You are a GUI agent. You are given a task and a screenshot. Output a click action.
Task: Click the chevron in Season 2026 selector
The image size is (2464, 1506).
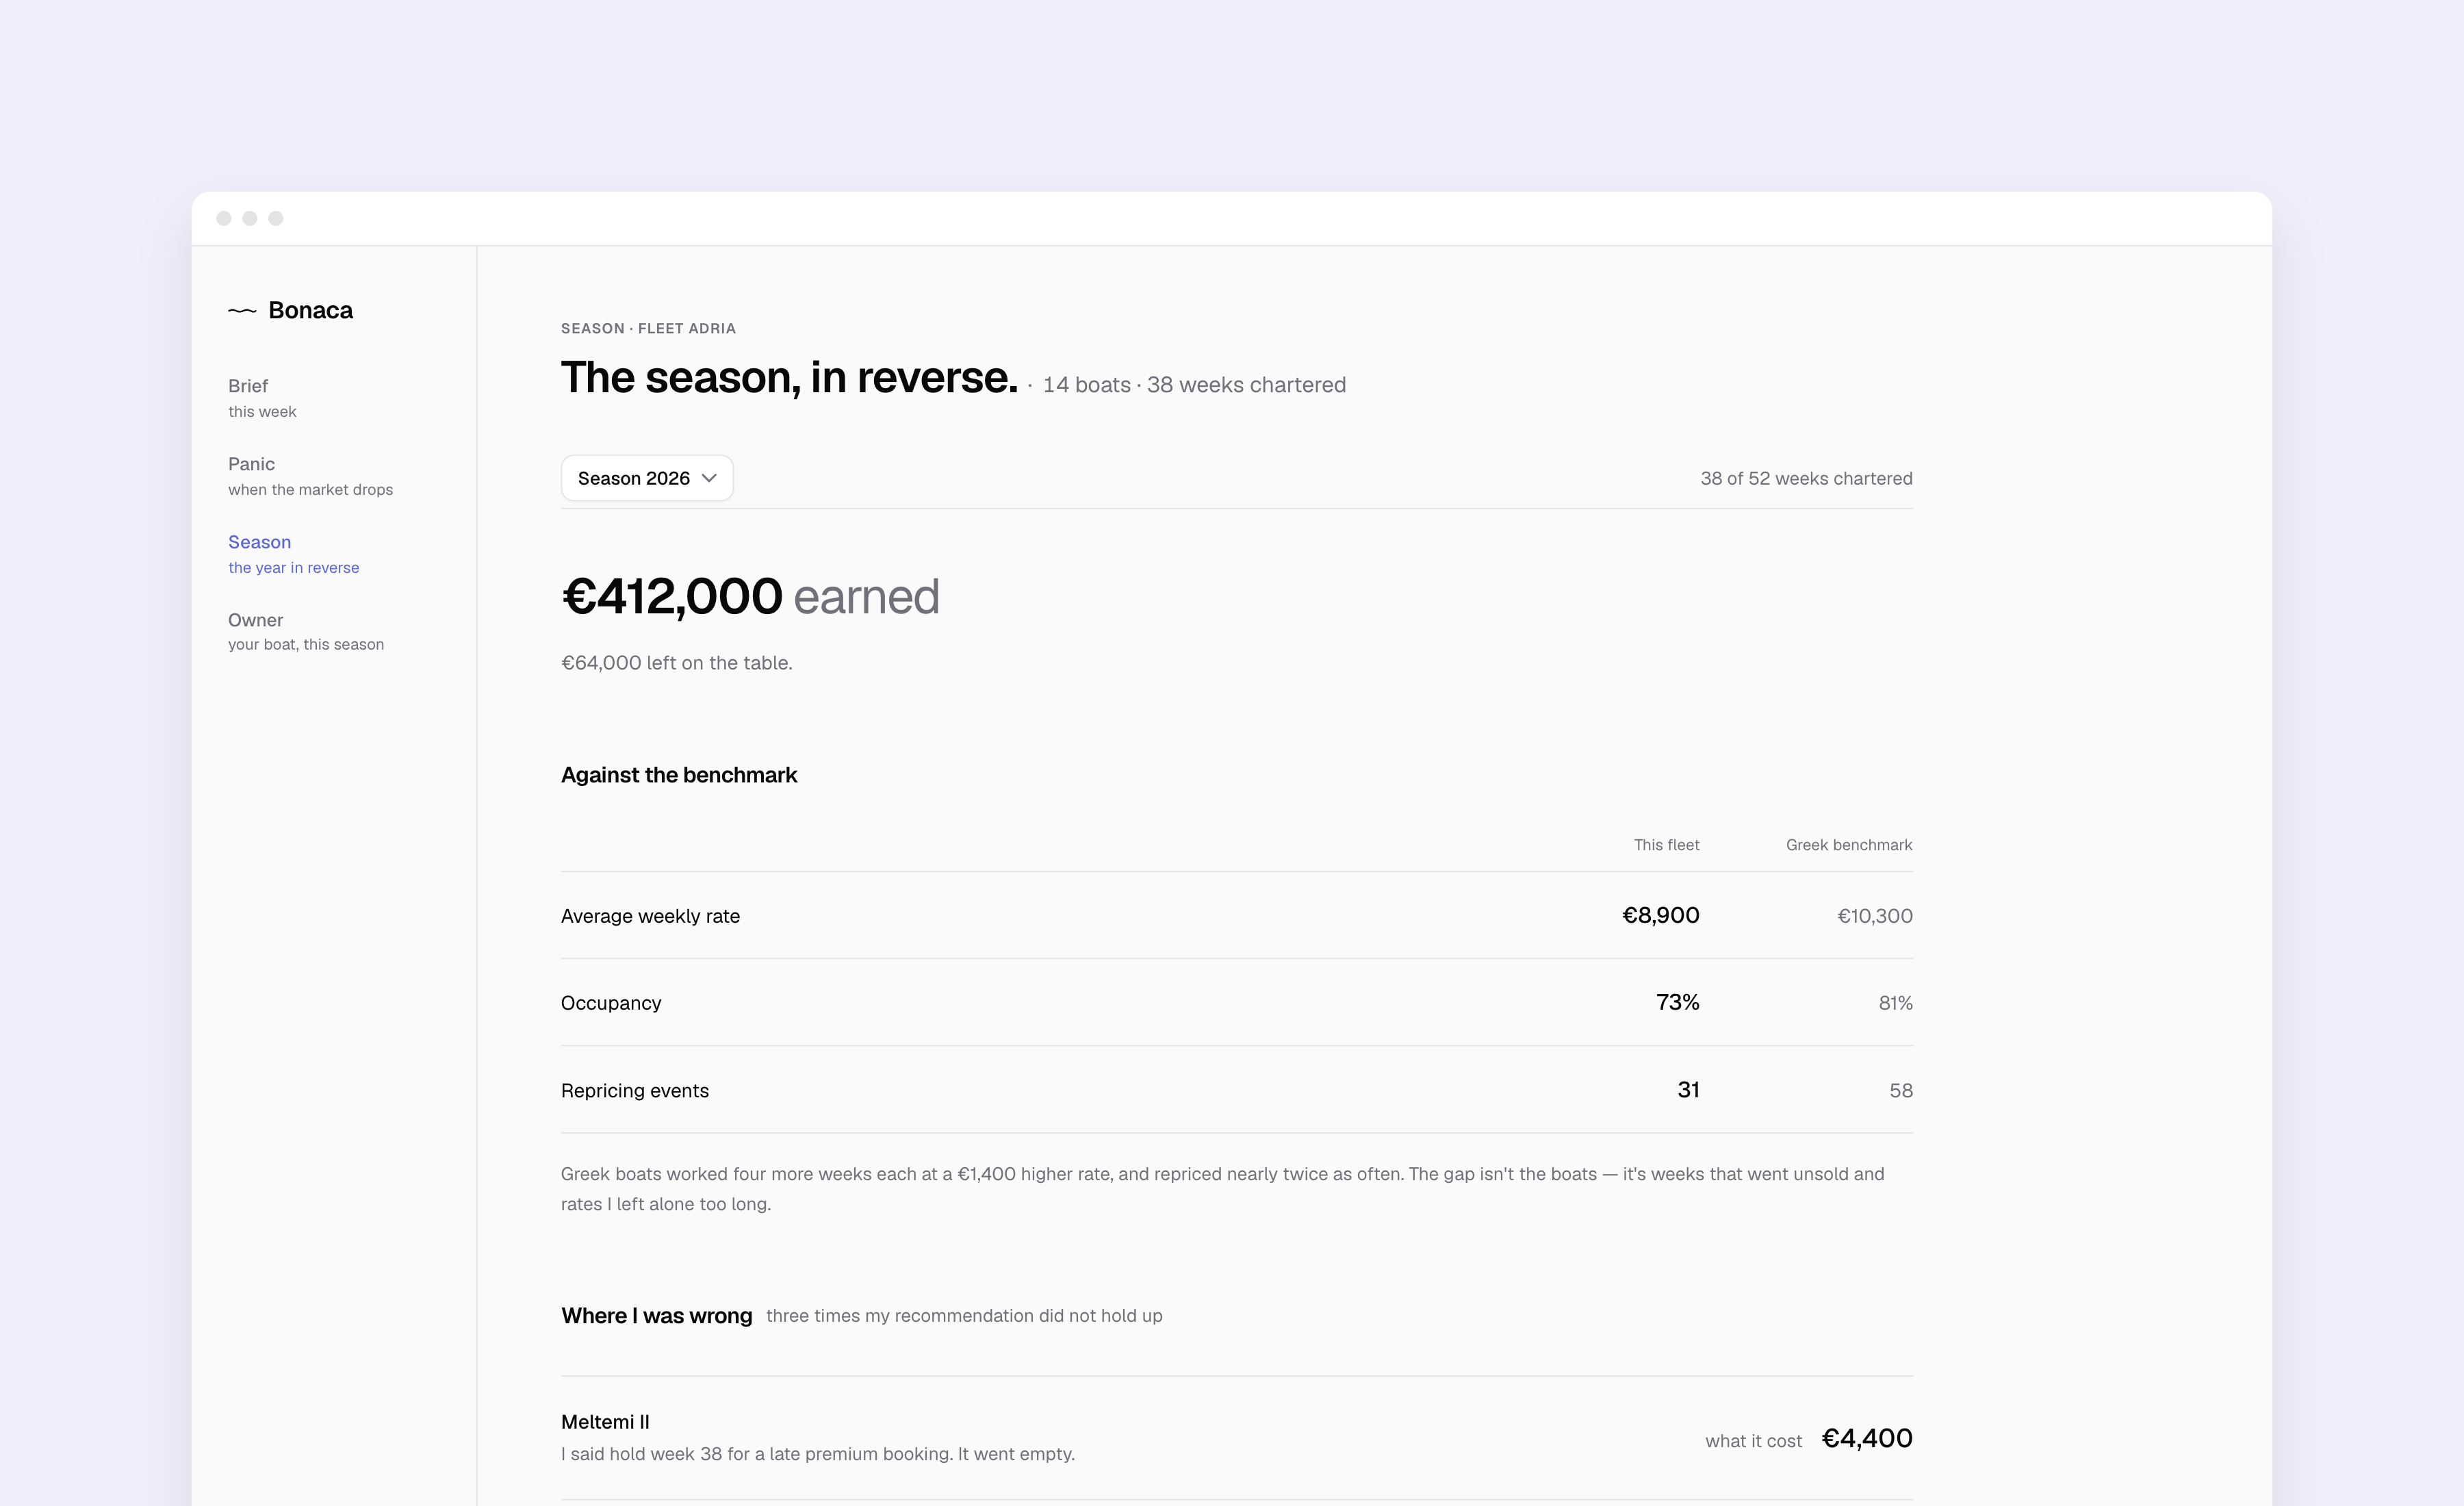click(709, 478)
